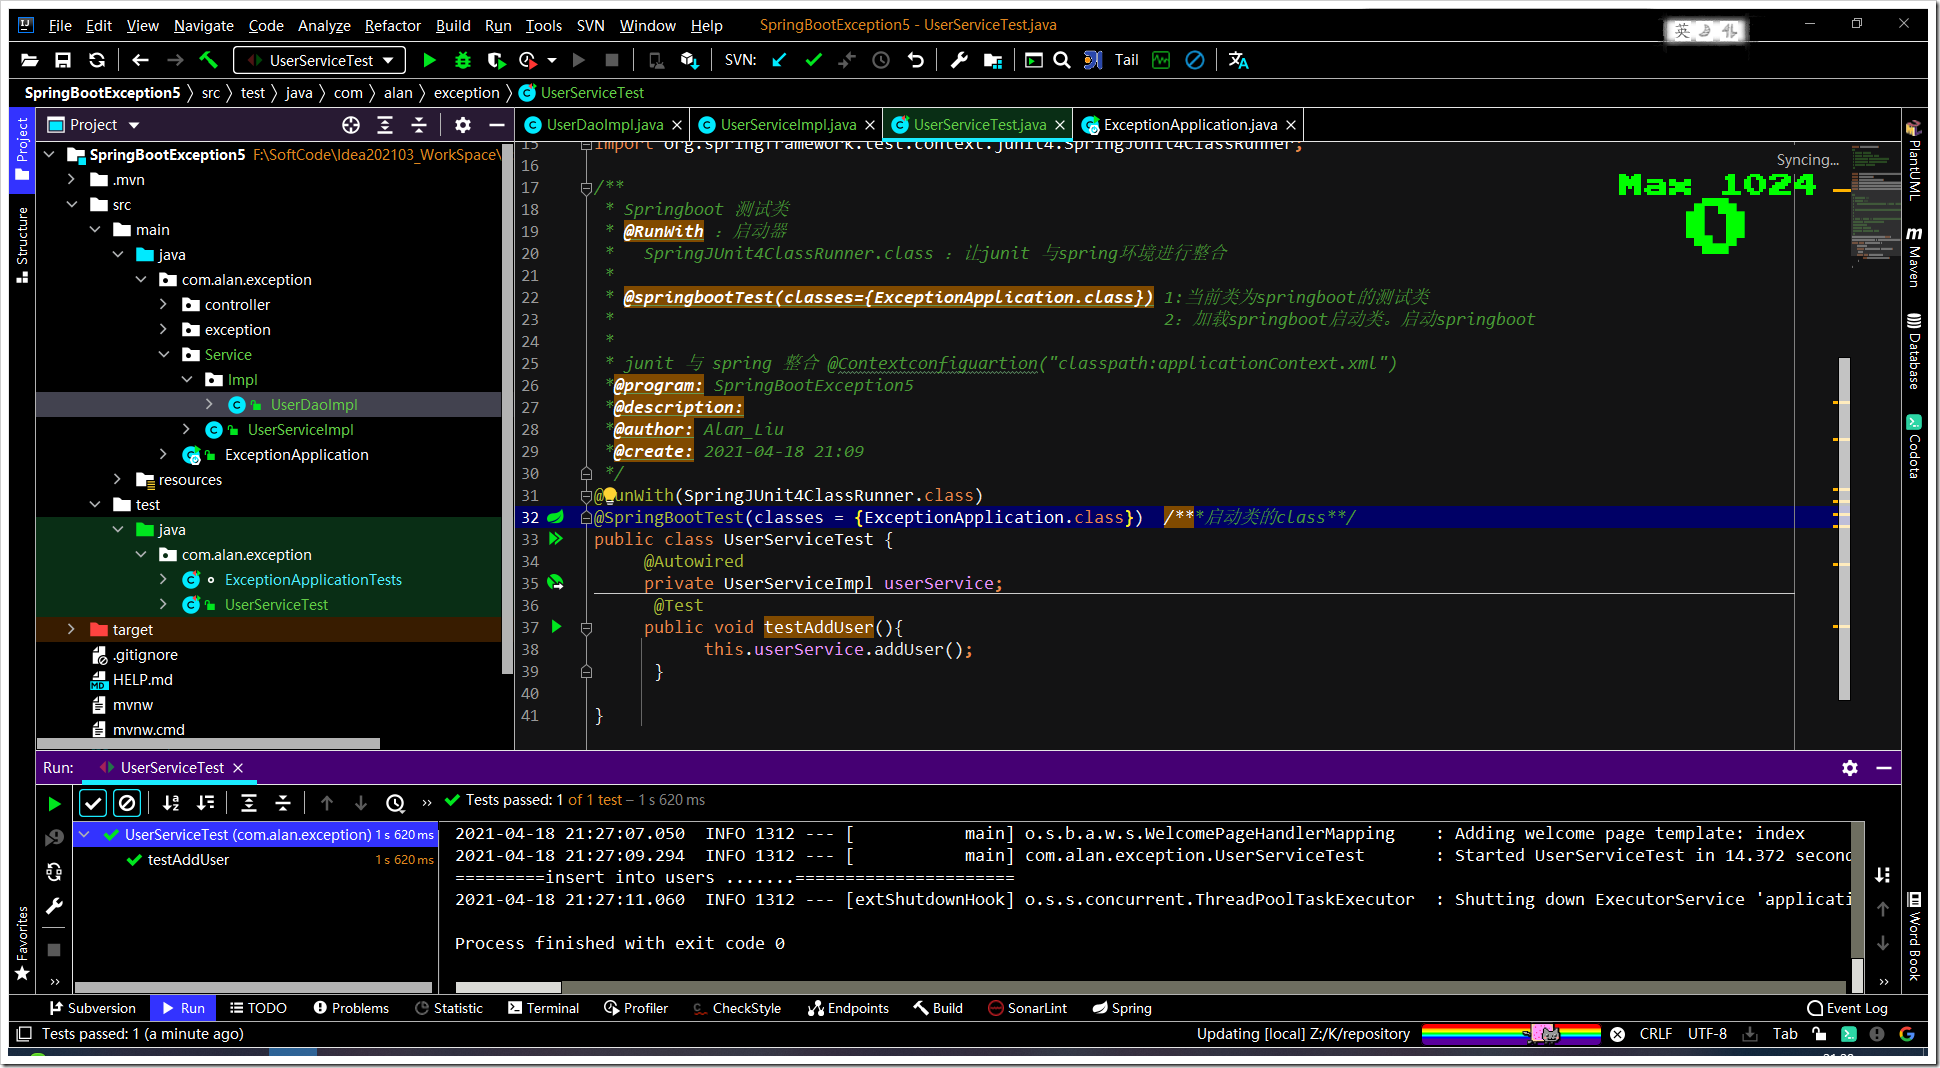The width and height of the screenshot is (1940, 1068).
Task: Click Show test history clock icon
Action: tap(395, 803)
